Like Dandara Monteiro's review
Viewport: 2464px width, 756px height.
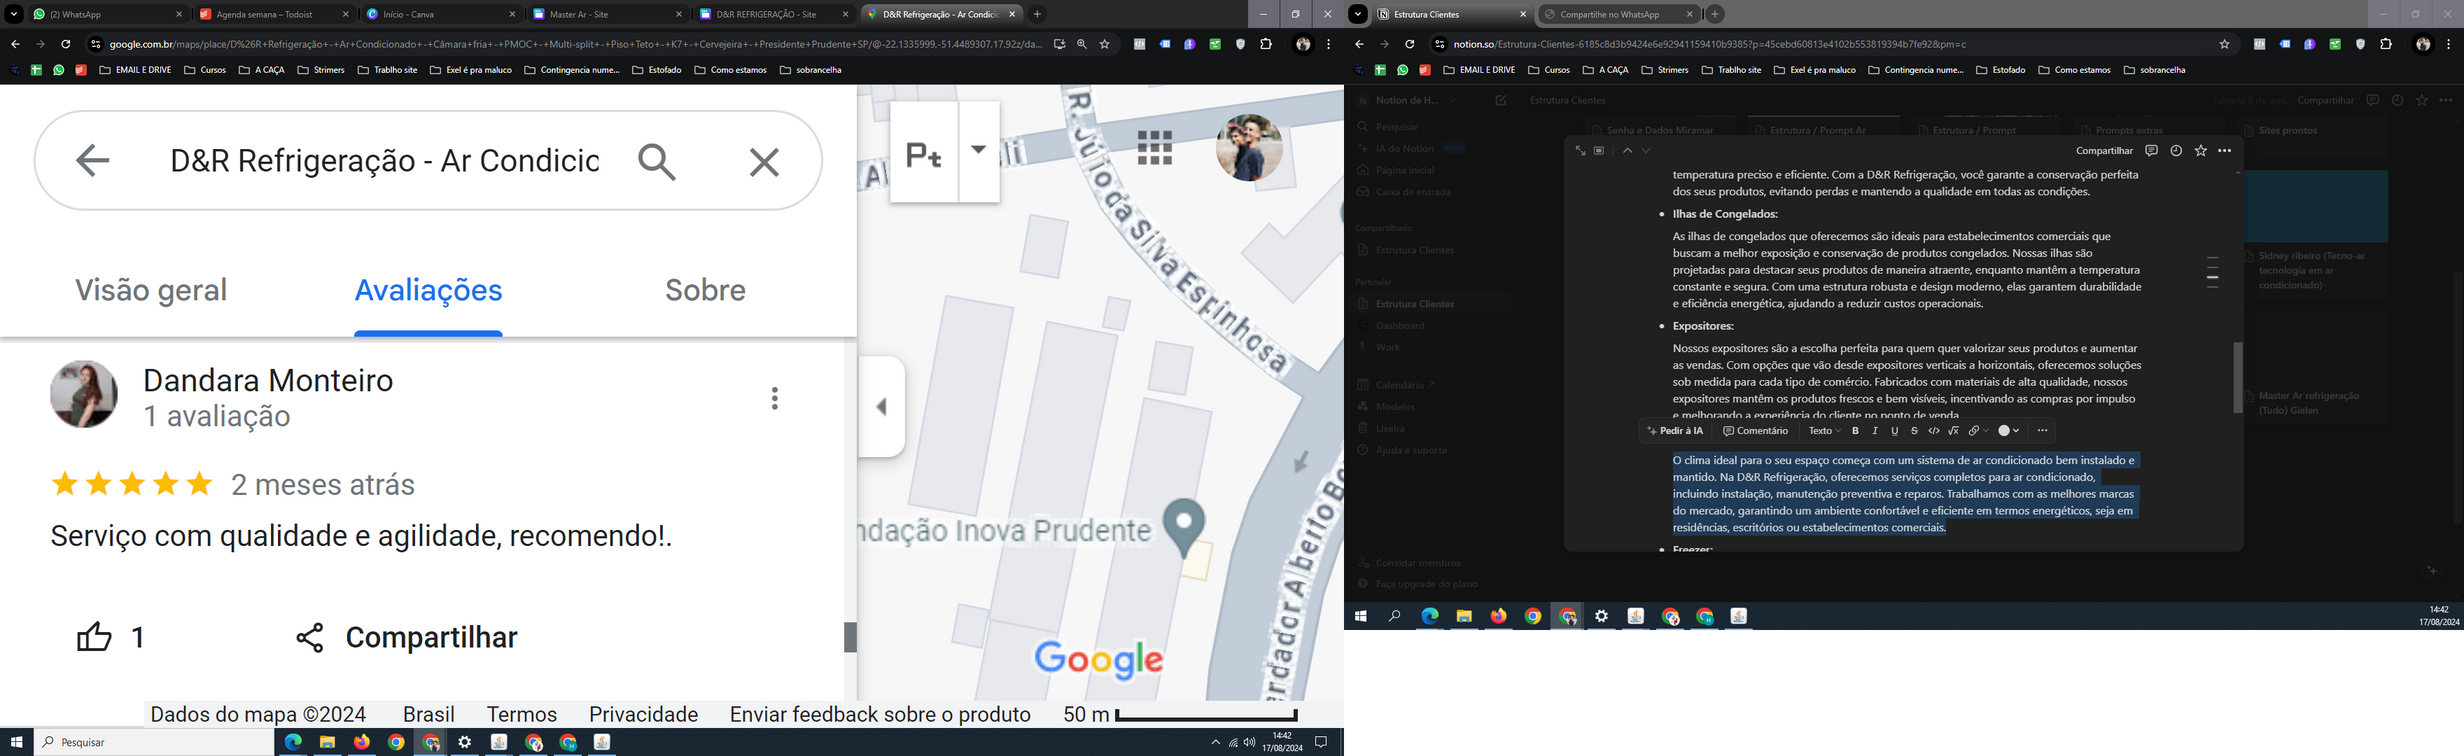pyautogui.click(x=95, y=637)
